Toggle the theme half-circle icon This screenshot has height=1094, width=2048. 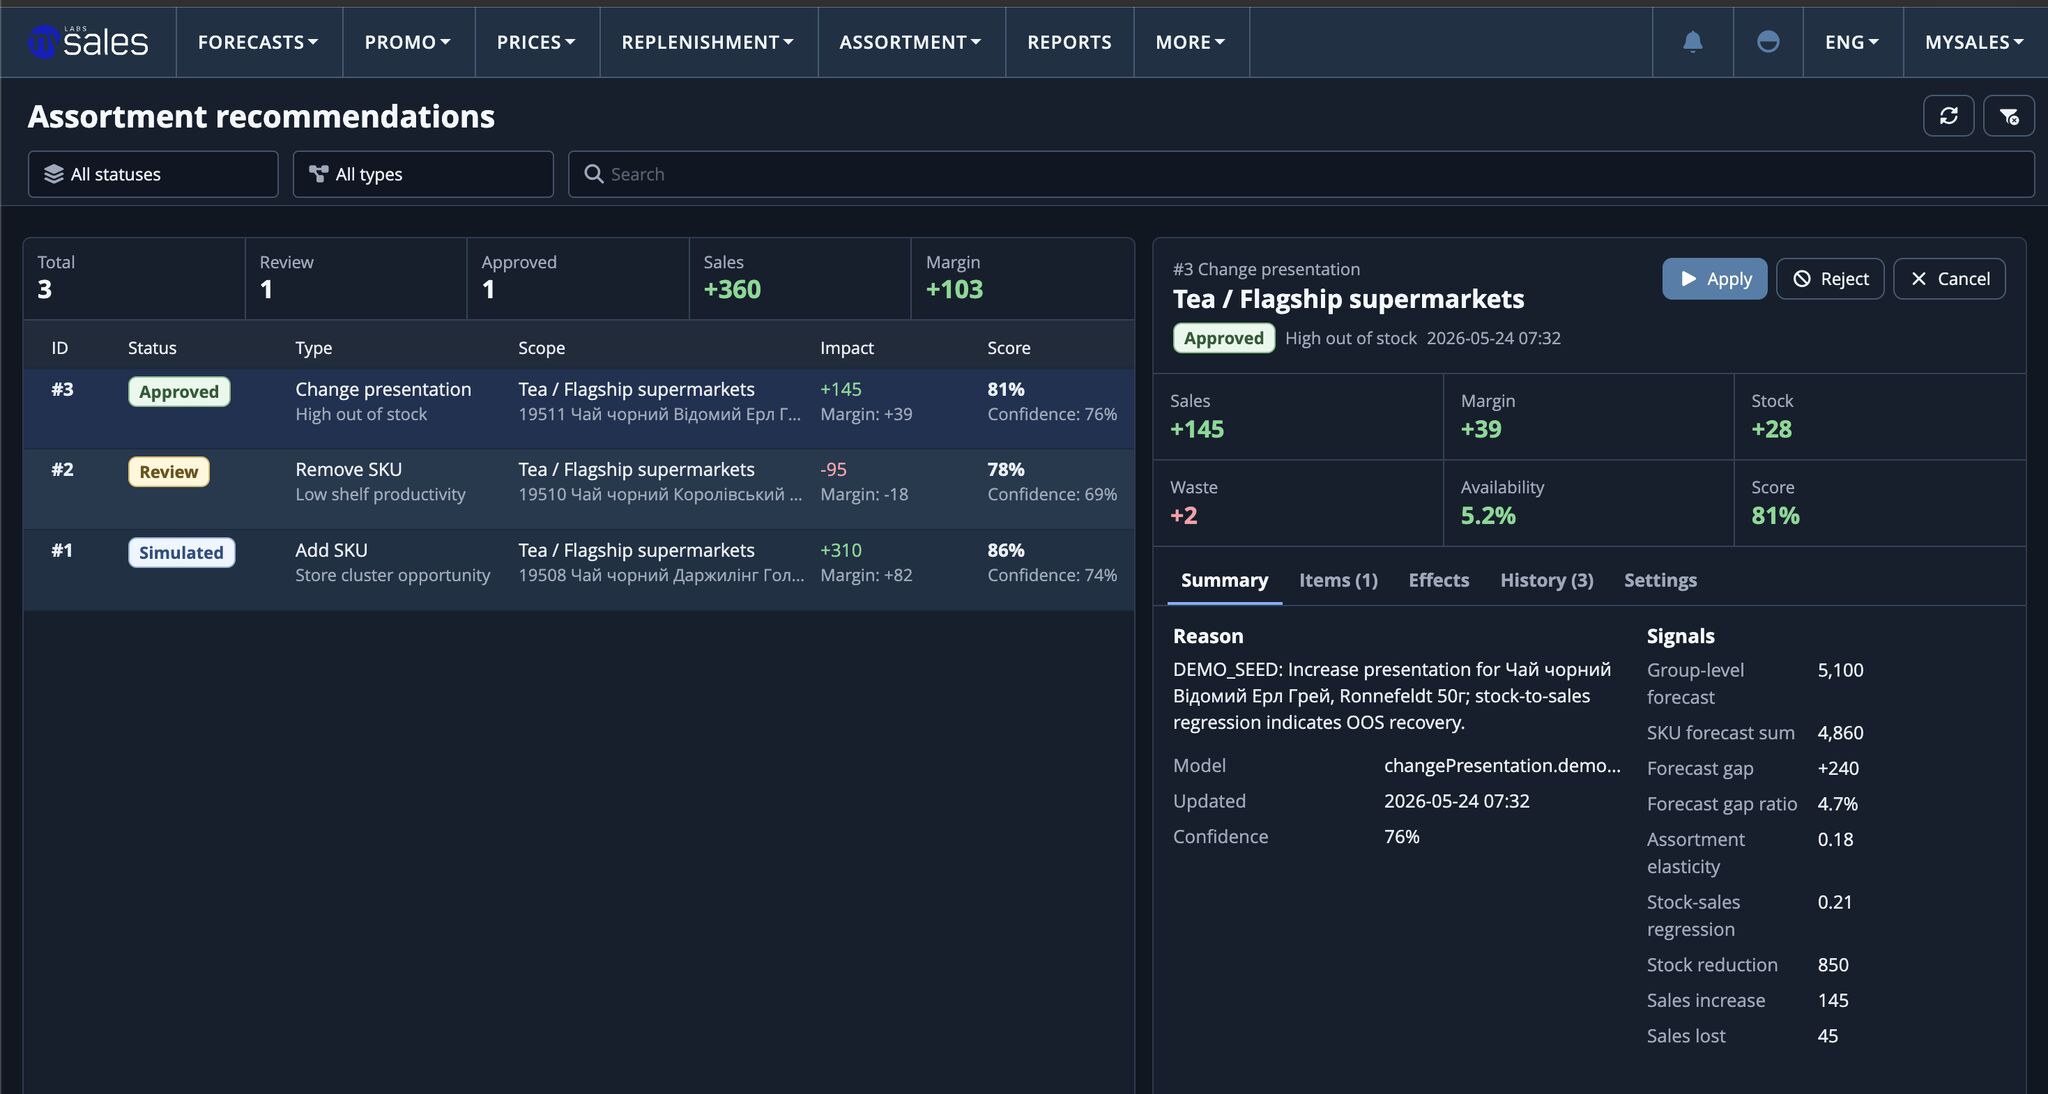point(1768,42)
